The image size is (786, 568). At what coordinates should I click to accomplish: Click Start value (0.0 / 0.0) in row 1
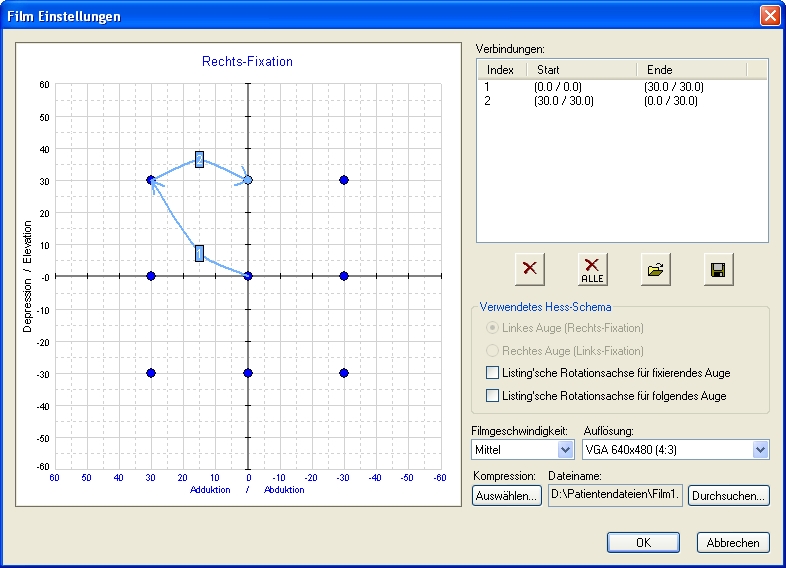tap(558, 87)
